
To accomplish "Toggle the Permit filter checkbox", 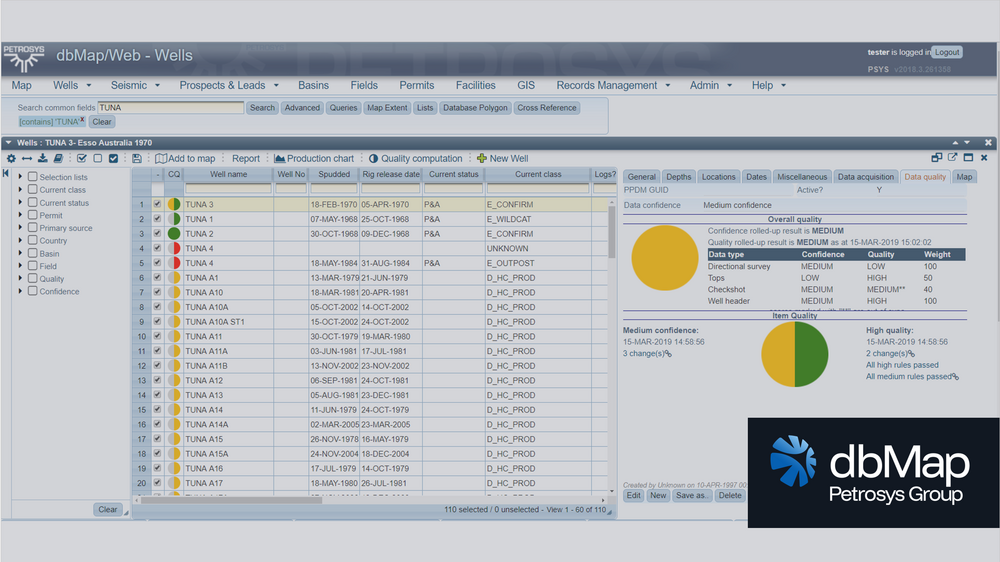I will click(33, 215).
